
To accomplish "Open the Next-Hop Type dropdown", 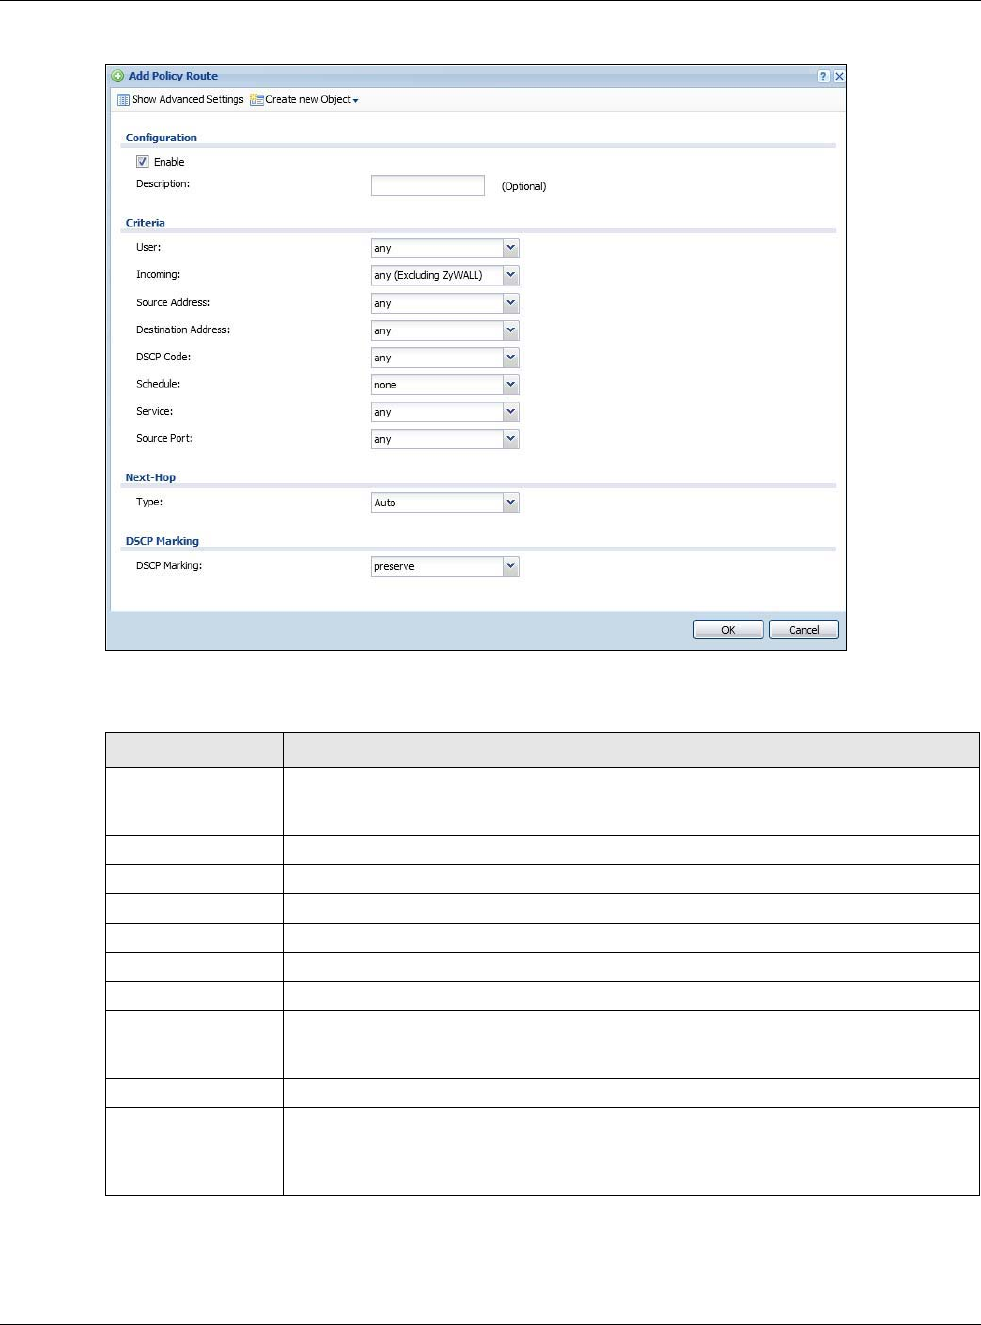I will click(445, 502).
